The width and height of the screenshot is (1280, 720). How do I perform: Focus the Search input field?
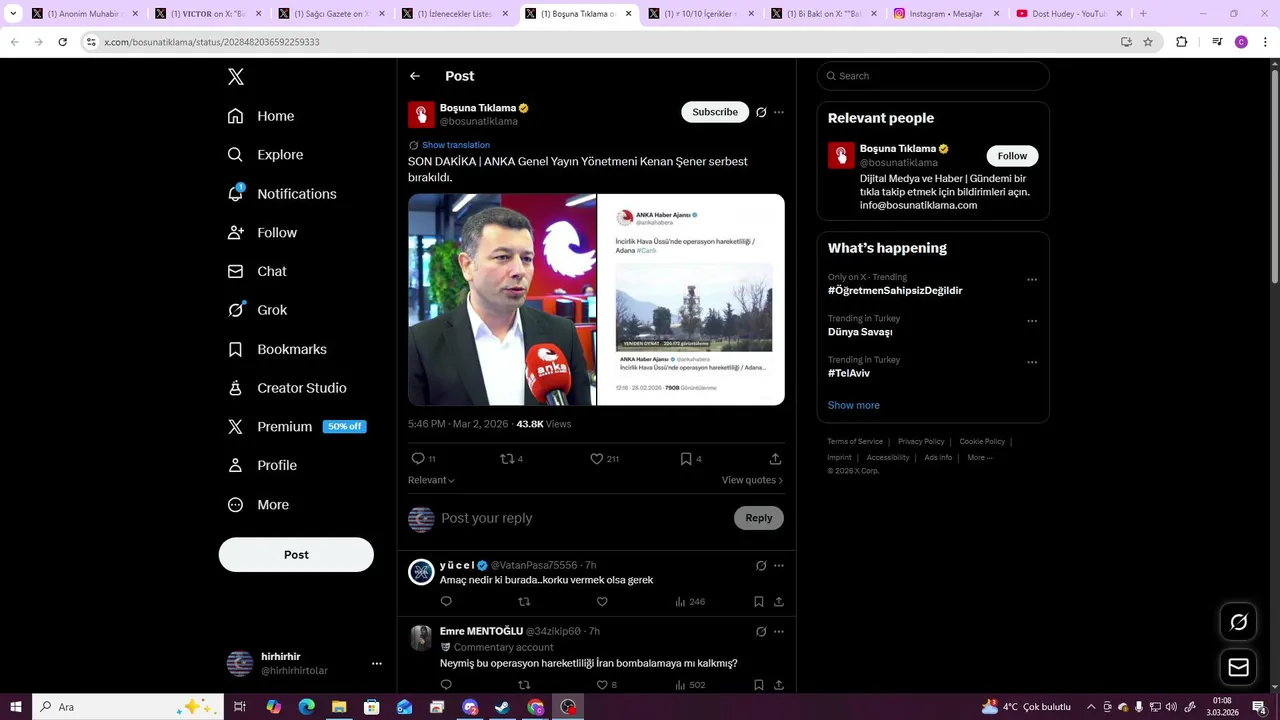point(933,76)
